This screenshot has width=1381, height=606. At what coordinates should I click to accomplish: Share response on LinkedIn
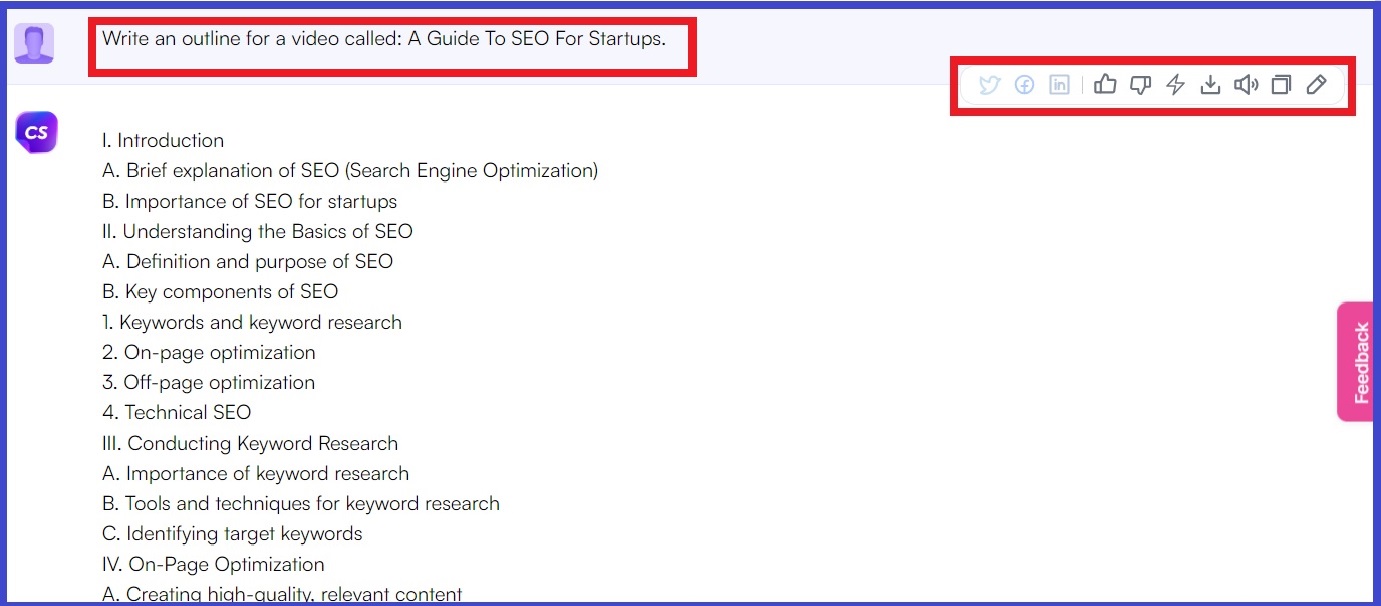[1059, 85]
